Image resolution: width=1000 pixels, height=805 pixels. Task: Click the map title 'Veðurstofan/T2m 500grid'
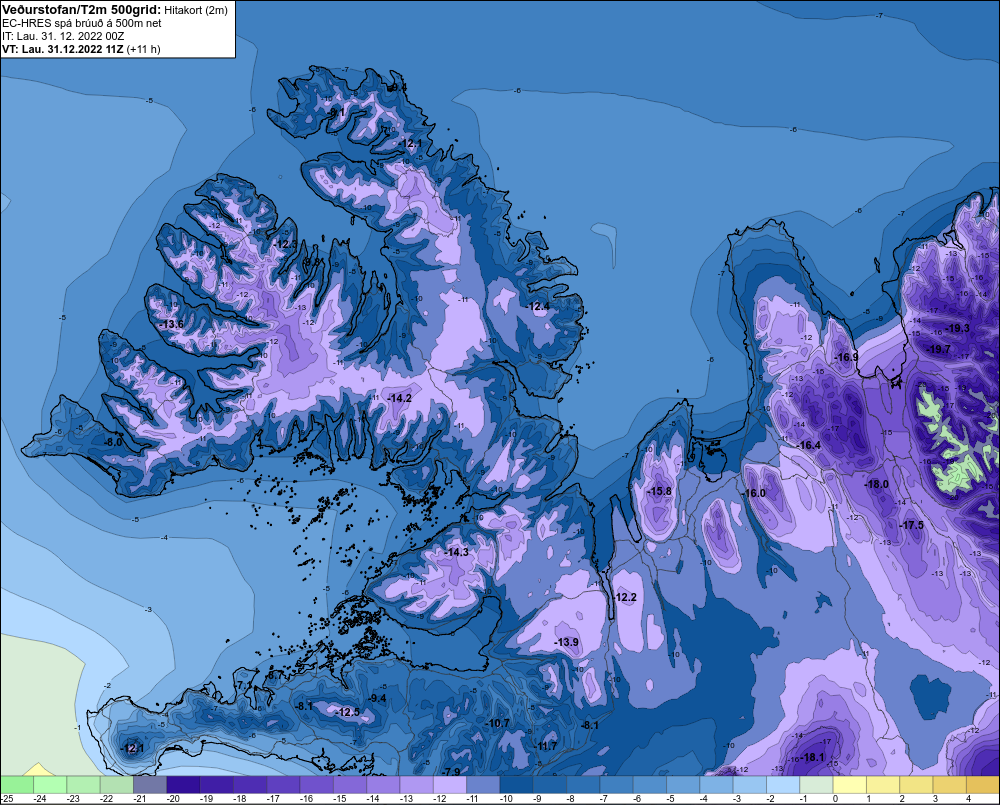click(79, 10)
